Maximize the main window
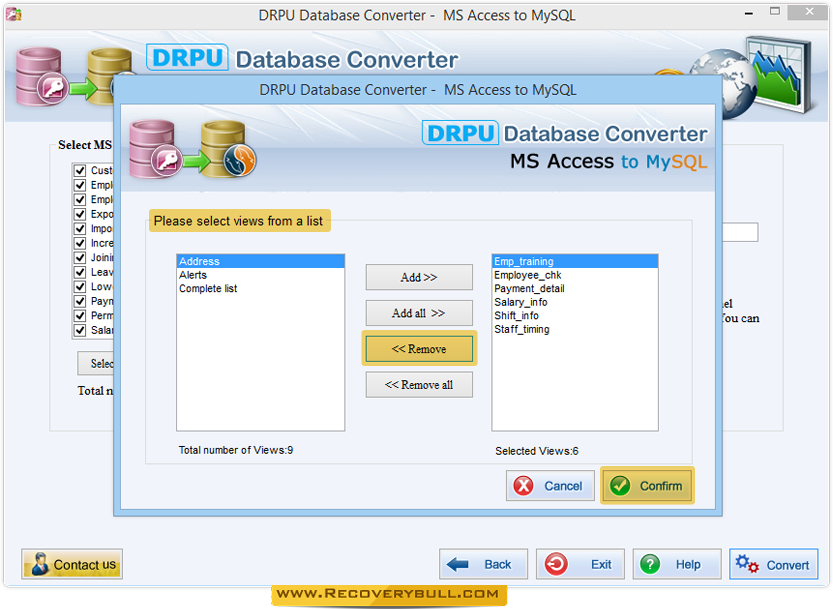Screen dimensions: 833x609 pos(775,12)
